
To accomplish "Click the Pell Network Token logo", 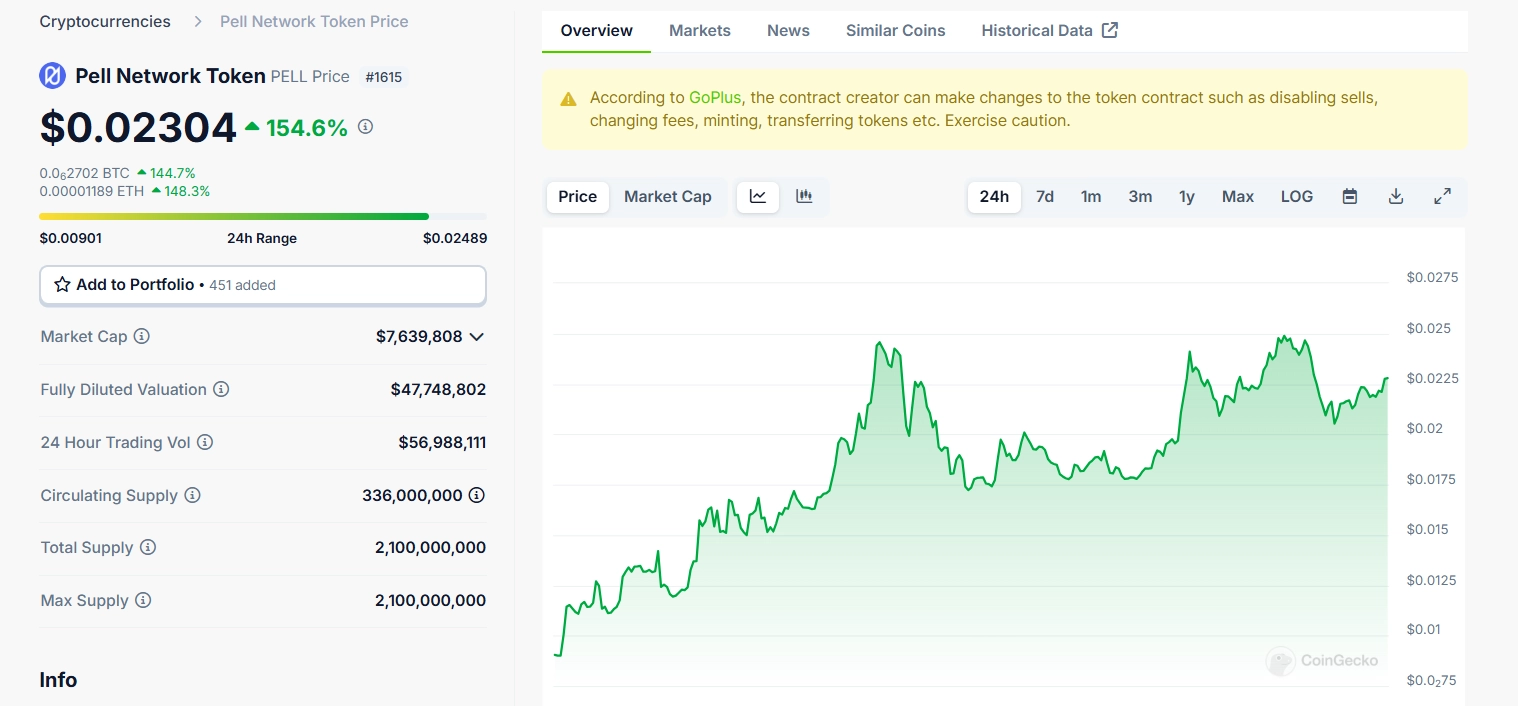I will pos(52,75).
